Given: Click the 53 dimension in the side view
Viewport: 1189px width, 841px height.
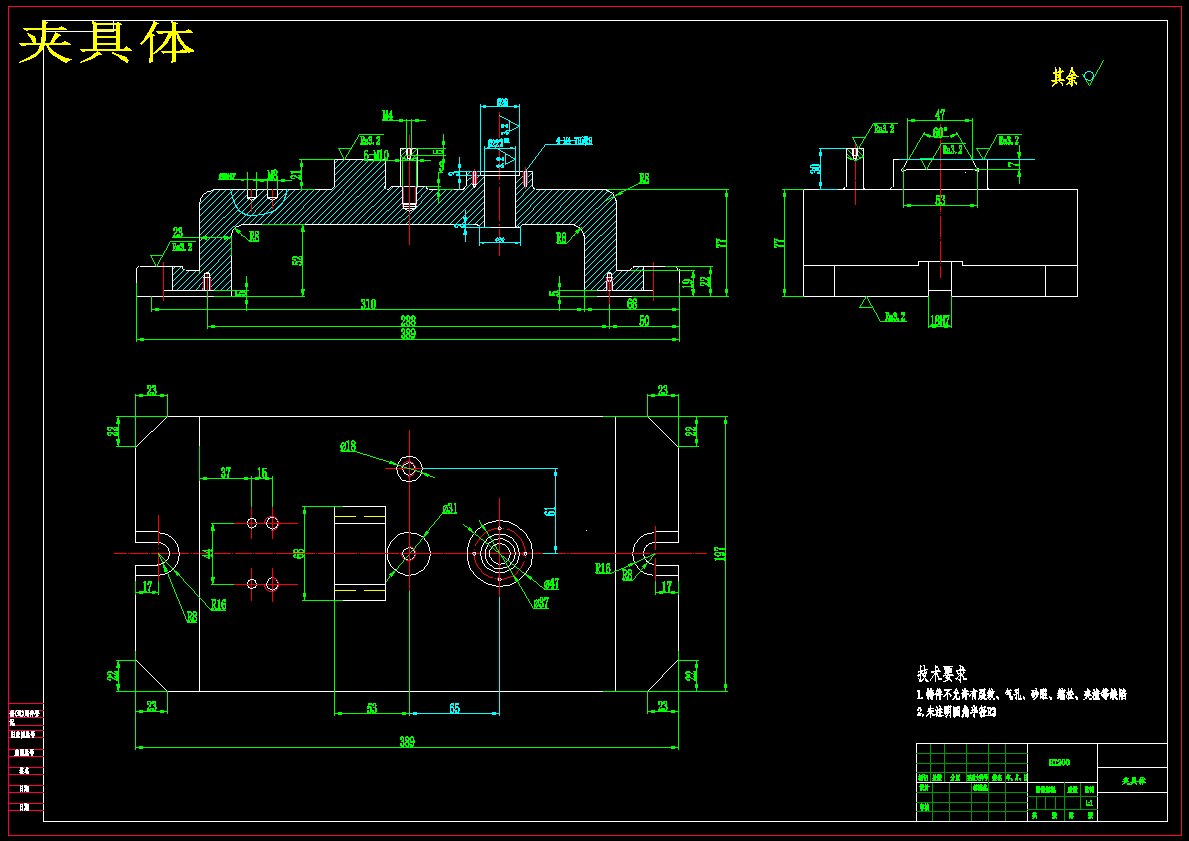Looking at the screenshot, I should [940, 200].
